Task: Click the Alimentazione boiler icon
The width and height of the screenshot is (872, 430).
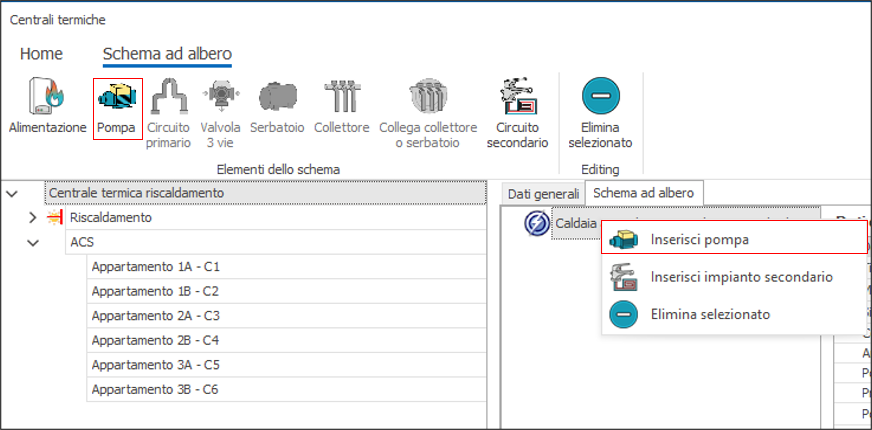Action: click(x=47, y=99)
